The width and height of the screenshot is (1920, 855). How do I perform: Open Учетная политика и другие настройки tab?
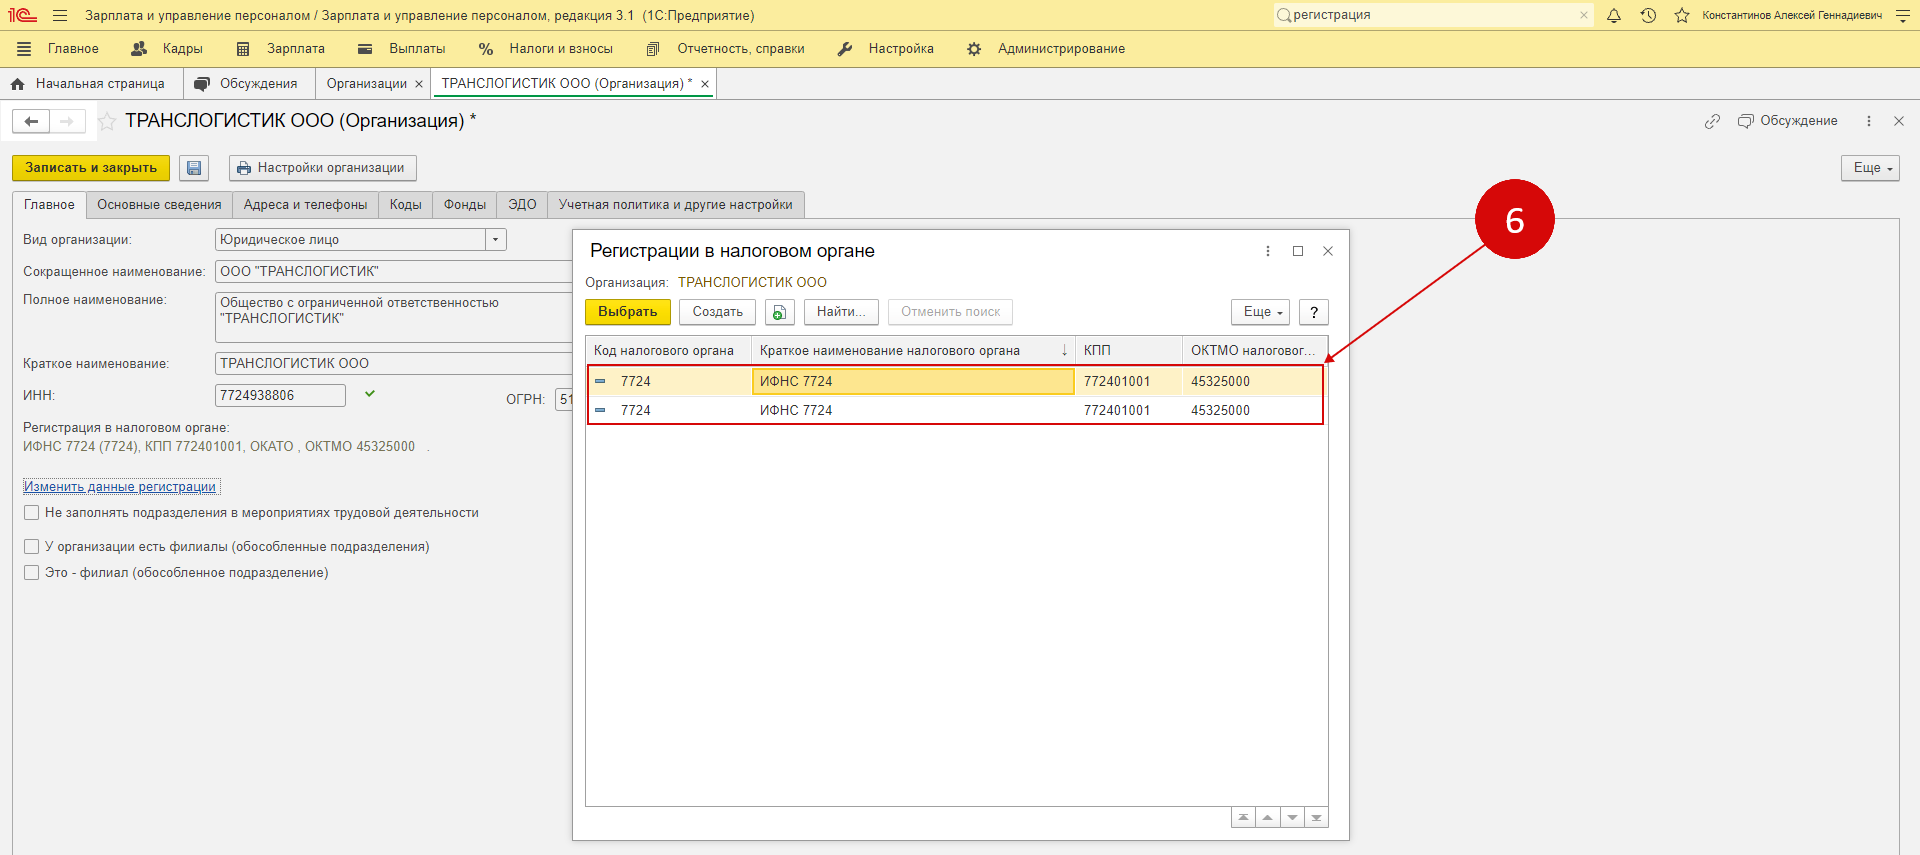[x=676, y=205]
